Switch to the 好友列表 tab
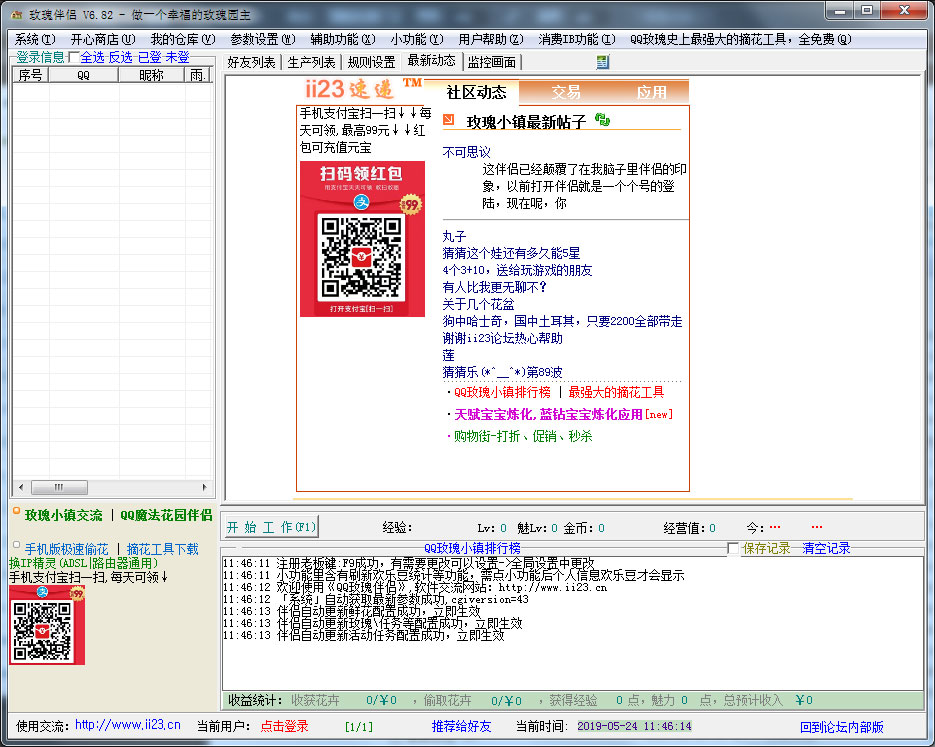The width and height of the screenshot is (935, 747). click(x=251, y=62)
